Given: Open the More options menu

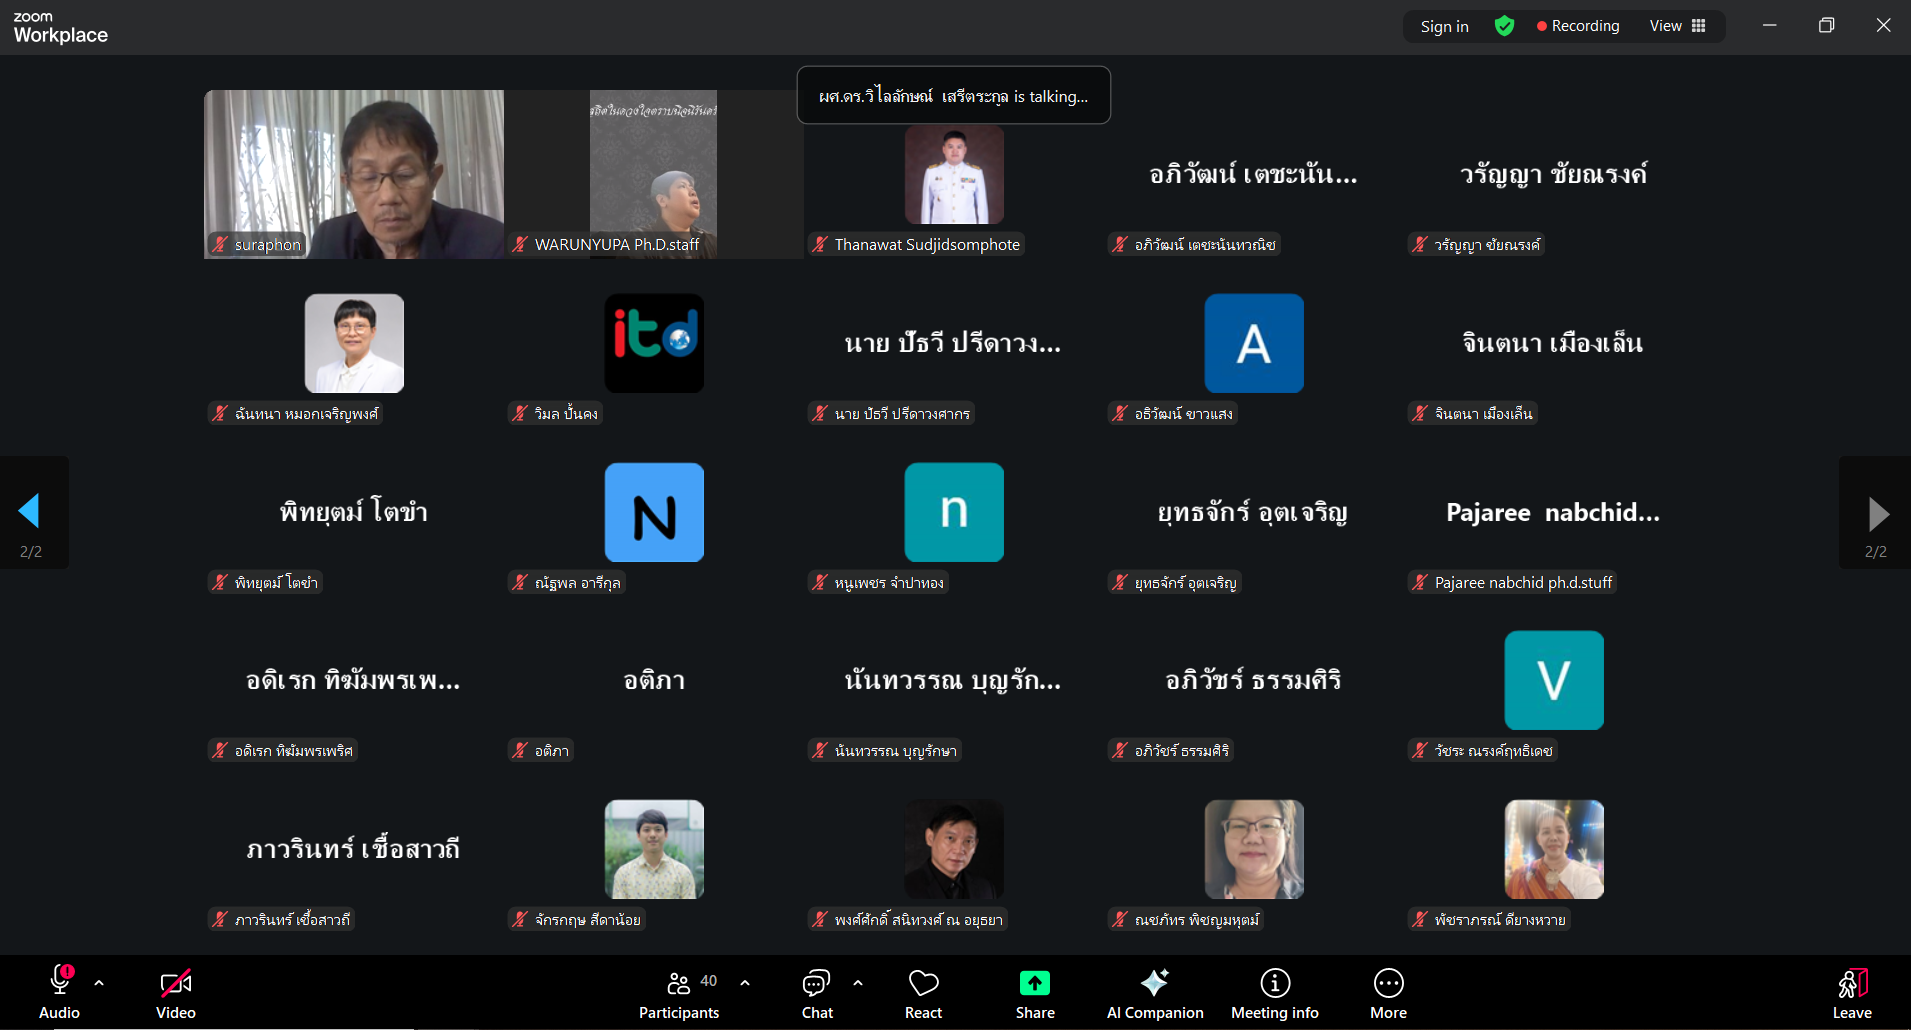Looking at the screenshot, I should 1388,994.
